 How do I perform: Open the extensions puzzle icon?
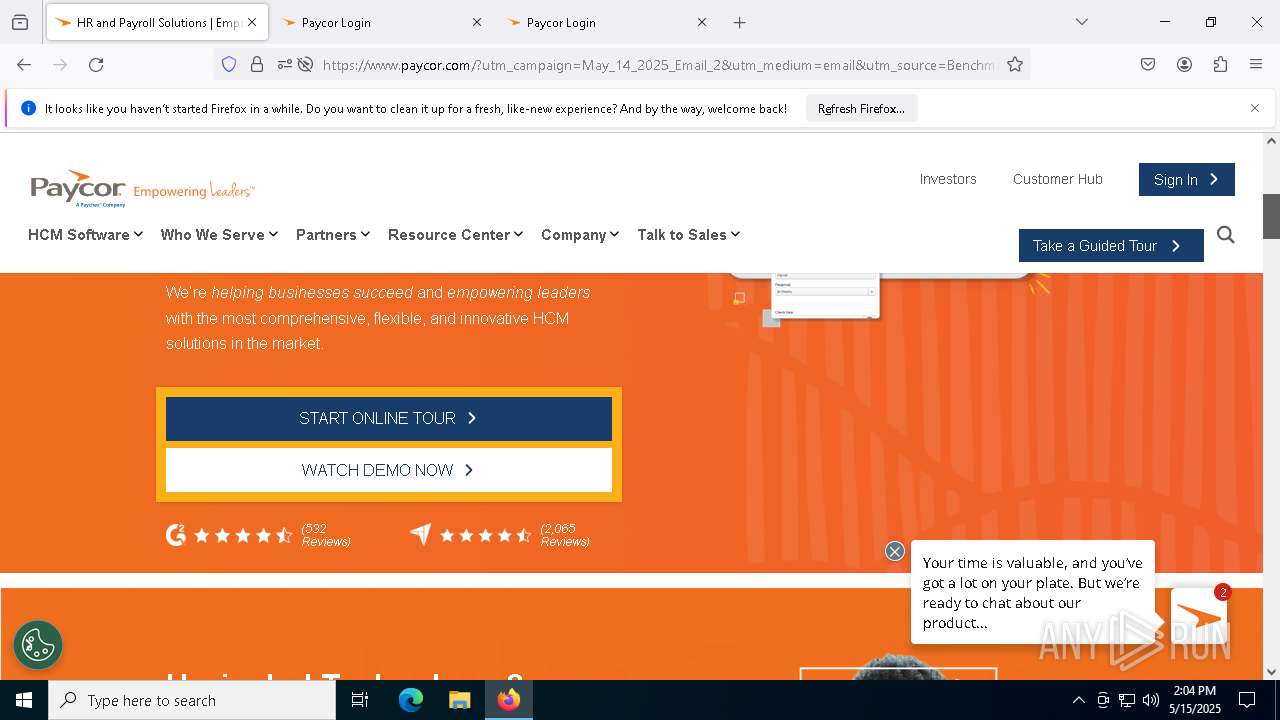1220,64
